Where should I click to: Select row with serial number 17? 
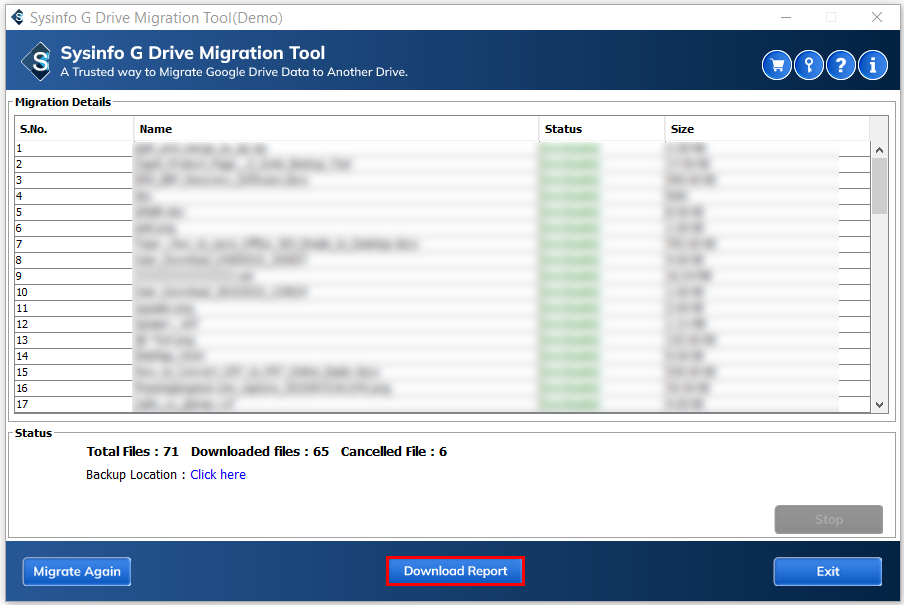tap(442, 404)
